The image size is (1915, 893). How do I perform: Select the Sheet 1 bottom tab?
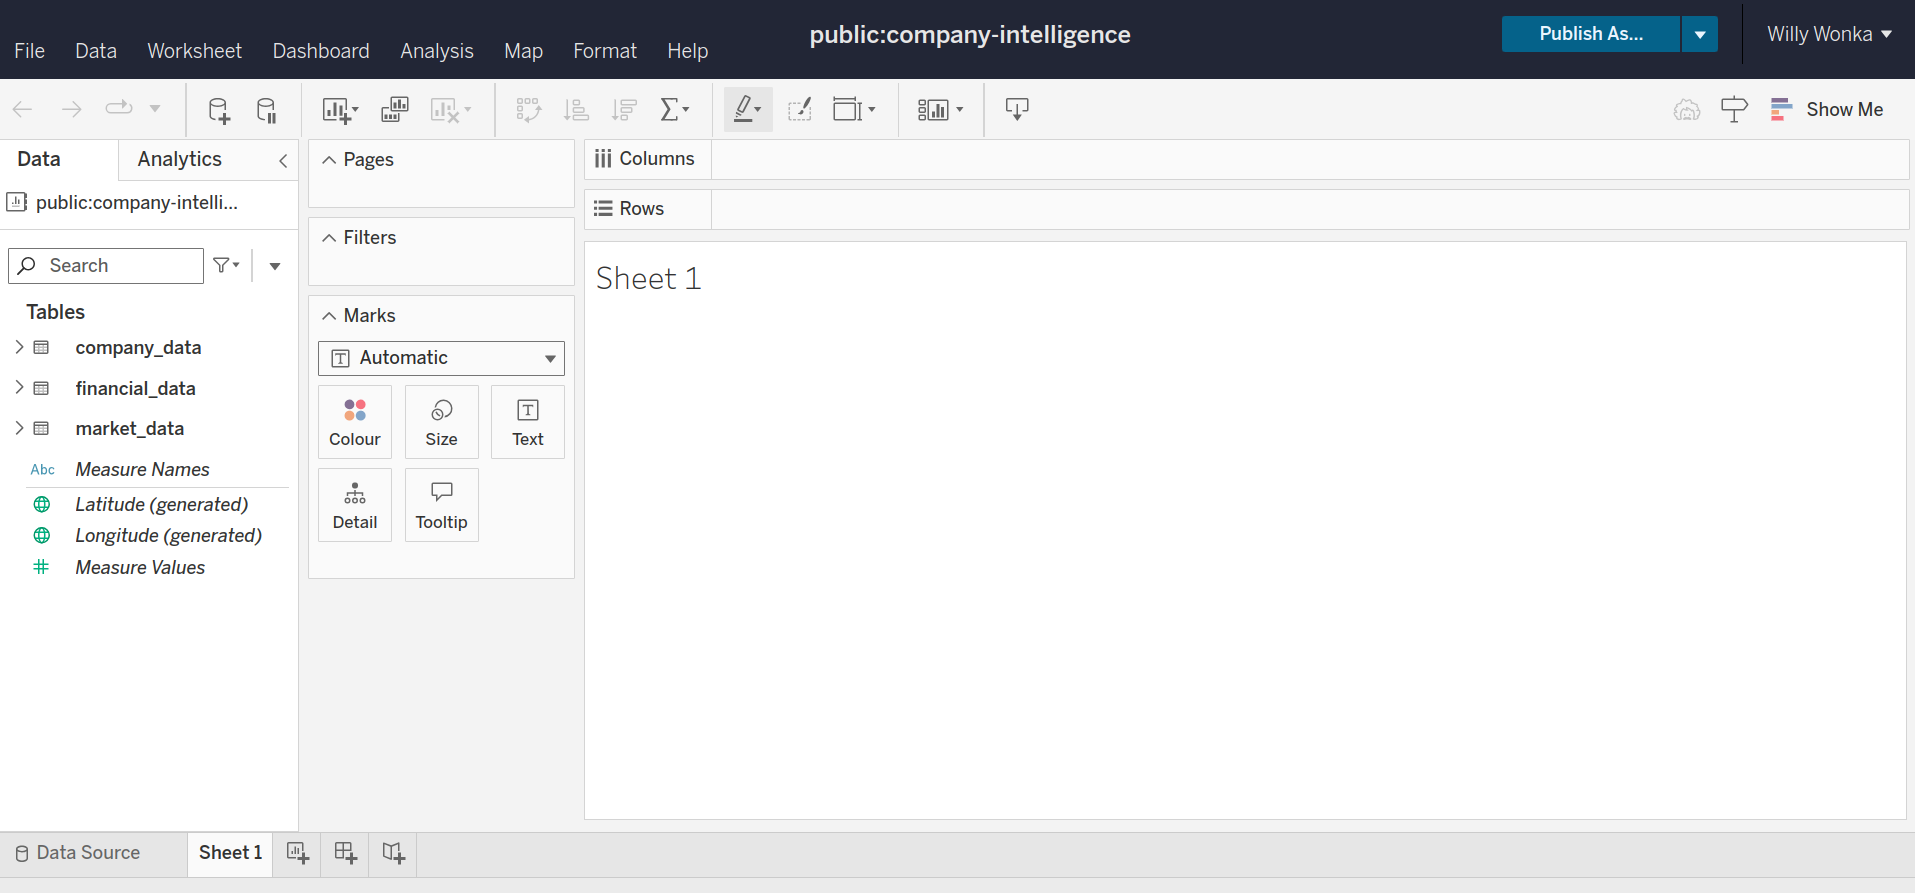[x=230, y=853]
